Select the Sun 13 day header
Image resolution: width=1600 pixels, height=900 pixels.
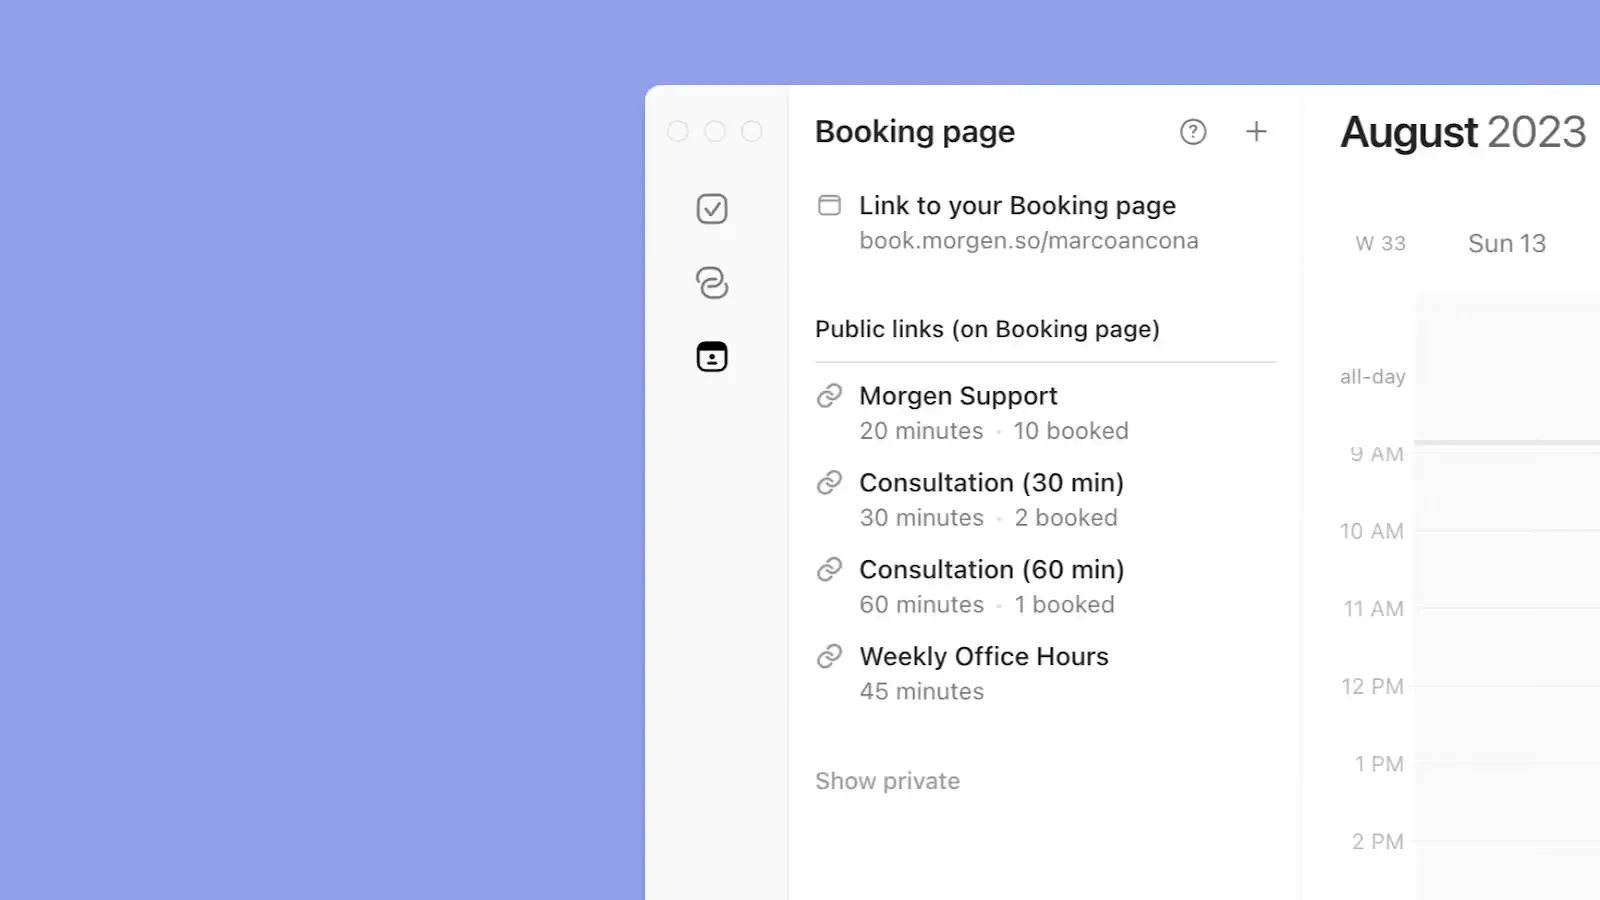[1506, 243]
